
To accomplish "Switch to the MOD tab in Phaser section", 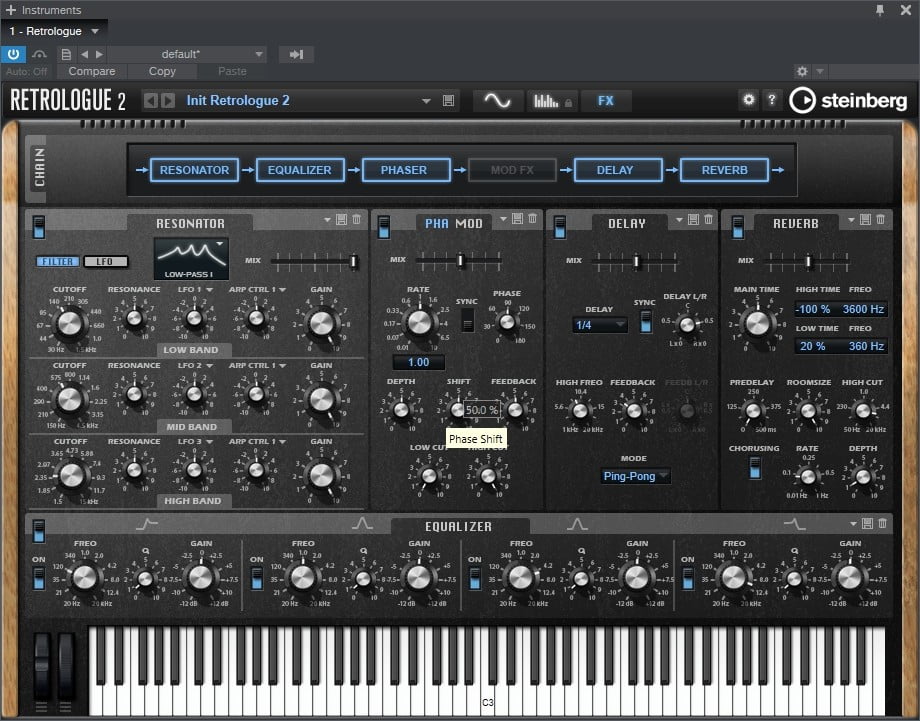I will (469, 224).
